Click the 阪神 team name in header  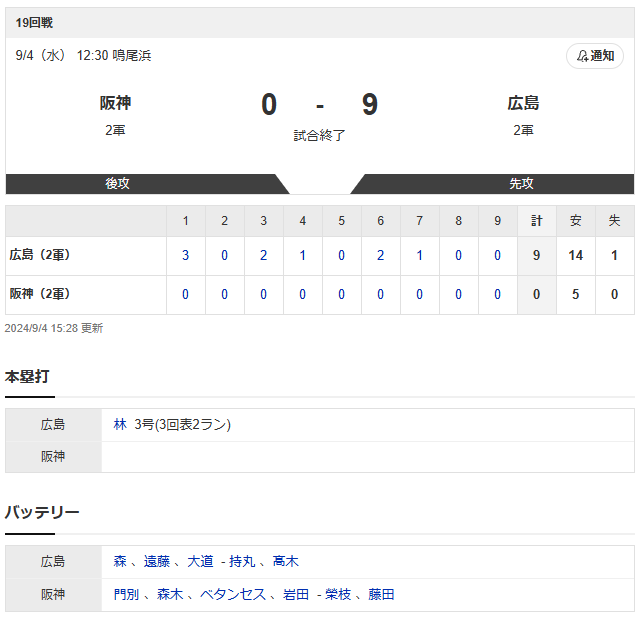tap(116, 103)
